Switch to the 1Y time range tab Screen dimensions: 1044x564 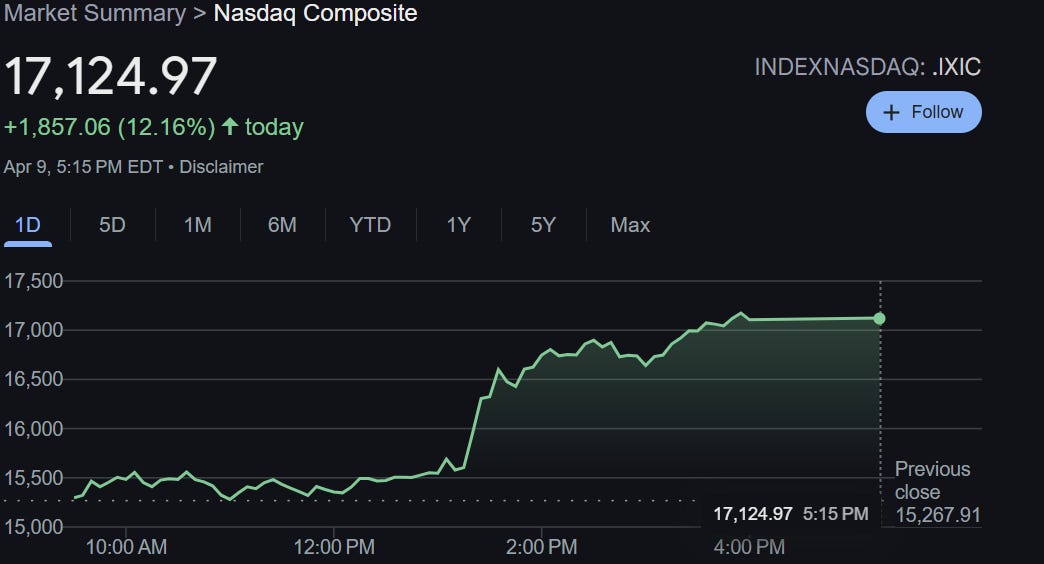point(458,225)
